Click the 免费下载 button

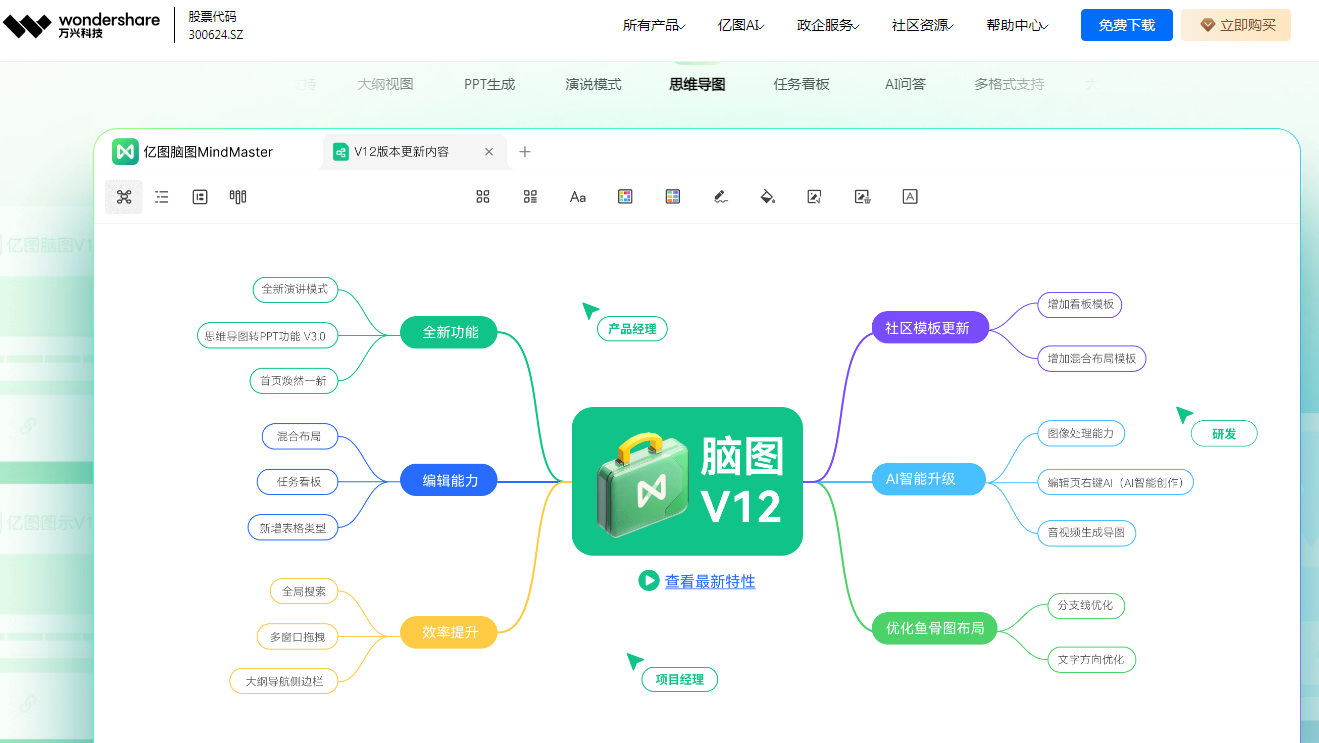click(1127, 25)
